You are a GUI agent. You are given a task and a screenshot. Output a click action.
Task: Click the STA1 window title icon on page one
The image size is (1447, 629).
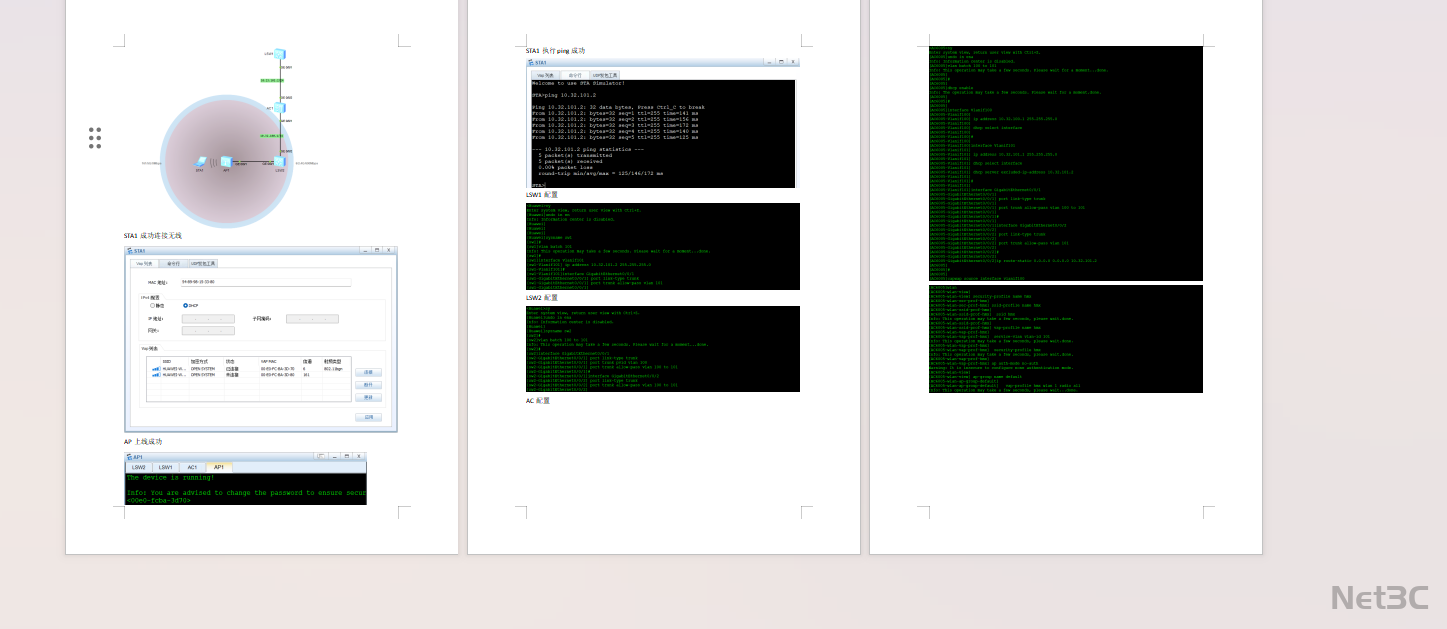[x=130, y=251]
